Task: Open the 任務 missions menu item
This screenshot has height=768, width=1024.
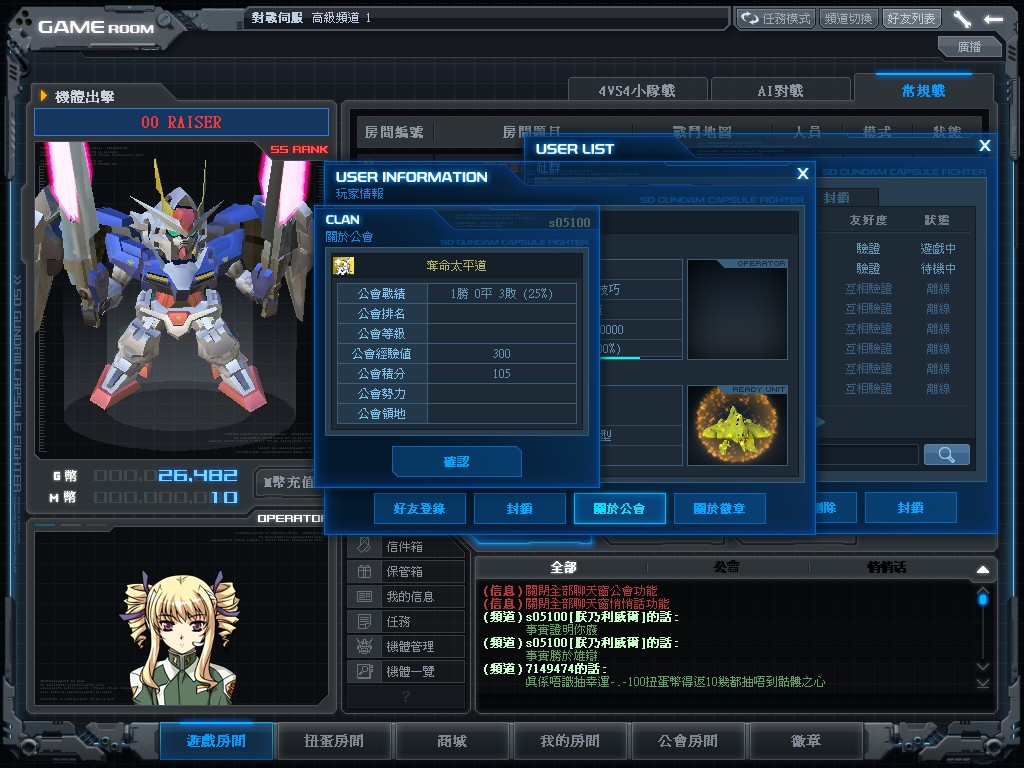Action: point(406,621)
